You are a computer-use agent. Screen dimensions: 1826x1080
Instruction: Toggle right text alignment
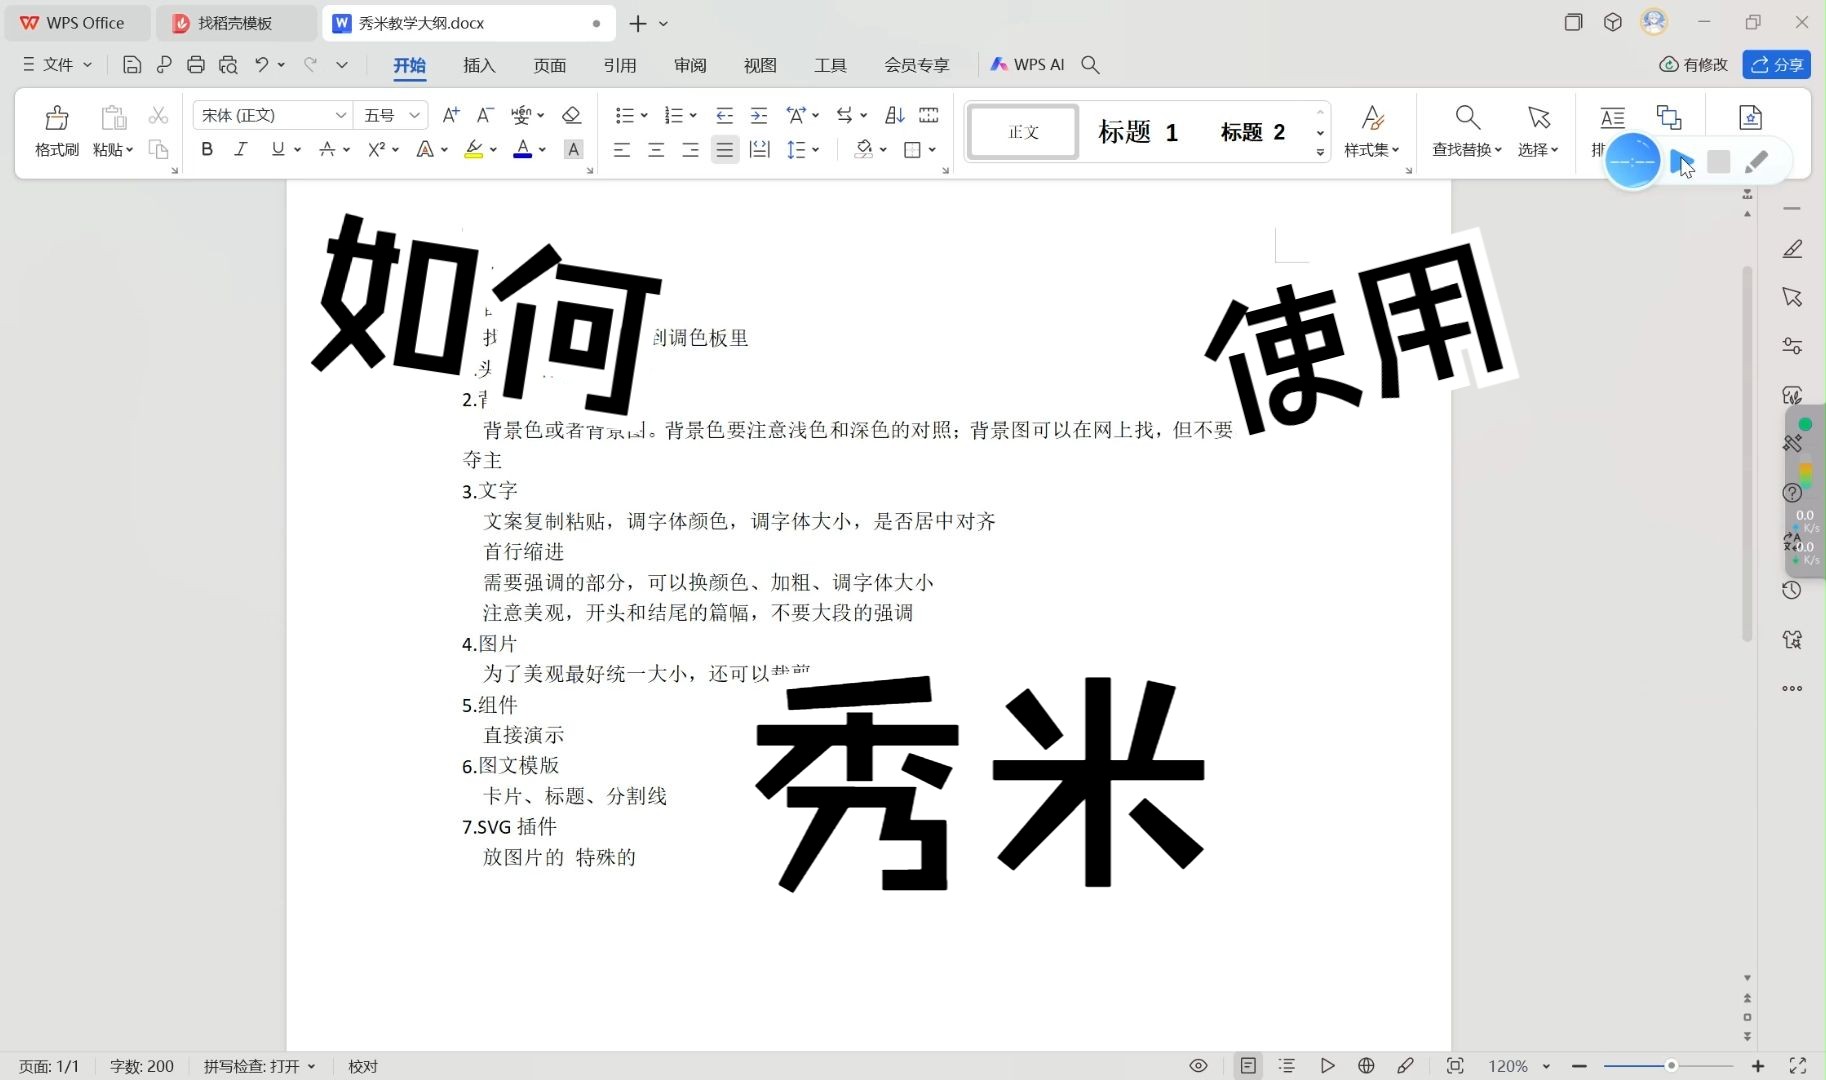coord(690,150)
